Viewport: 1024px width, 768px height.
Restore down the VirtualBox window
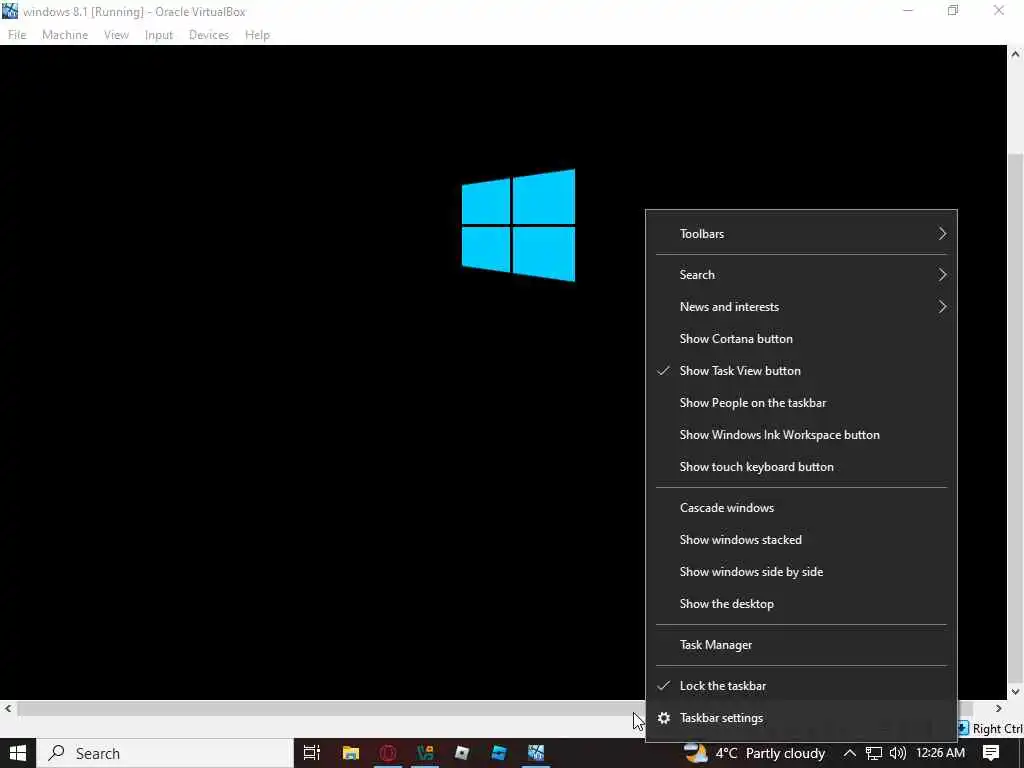[x=953, y=10]
